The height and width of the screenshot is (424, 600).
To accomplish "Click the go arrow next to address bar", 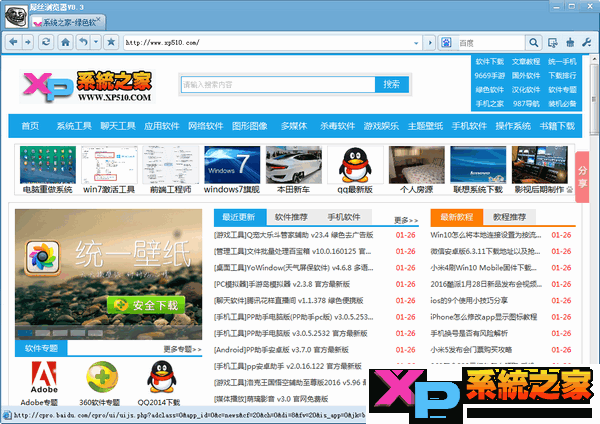I will (x=430, y=43).
